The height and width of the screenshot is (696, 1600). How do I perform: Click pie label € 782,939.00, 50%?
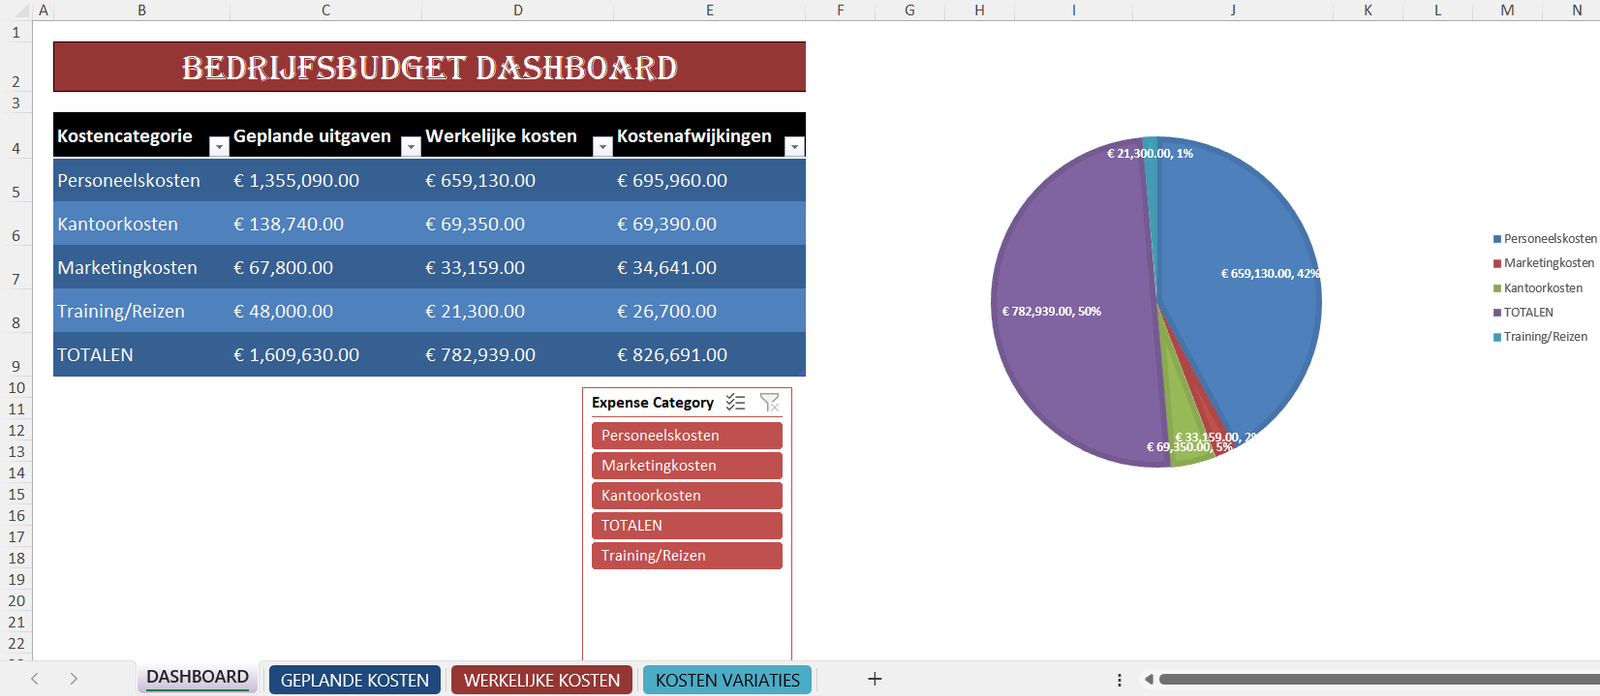pos(1051,311)
